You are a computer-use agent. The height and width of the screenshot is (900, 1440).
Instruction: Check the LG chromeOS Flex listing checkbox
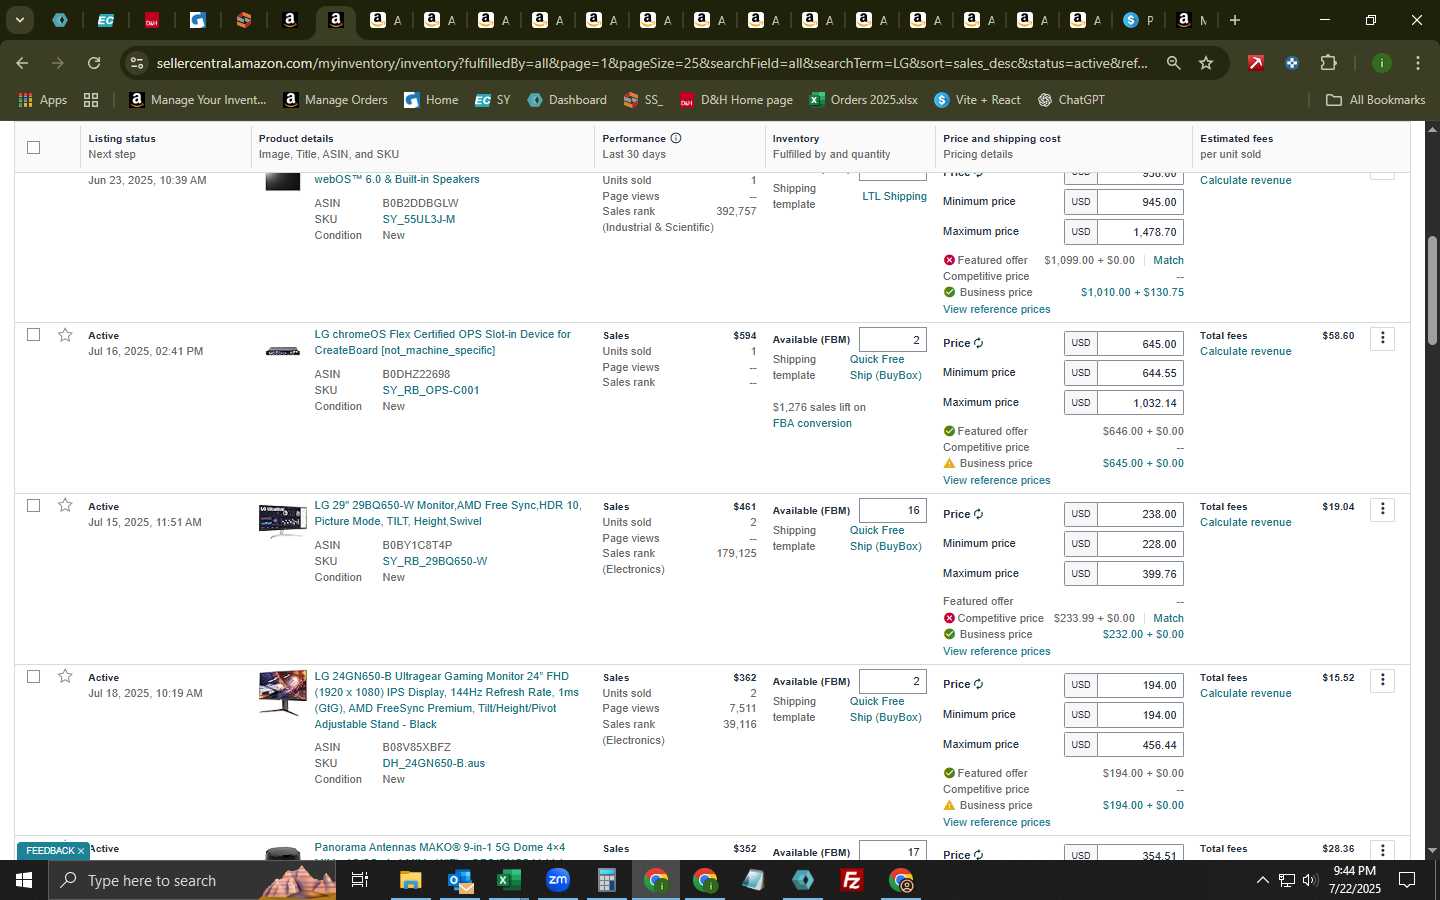tap(33, 335)
